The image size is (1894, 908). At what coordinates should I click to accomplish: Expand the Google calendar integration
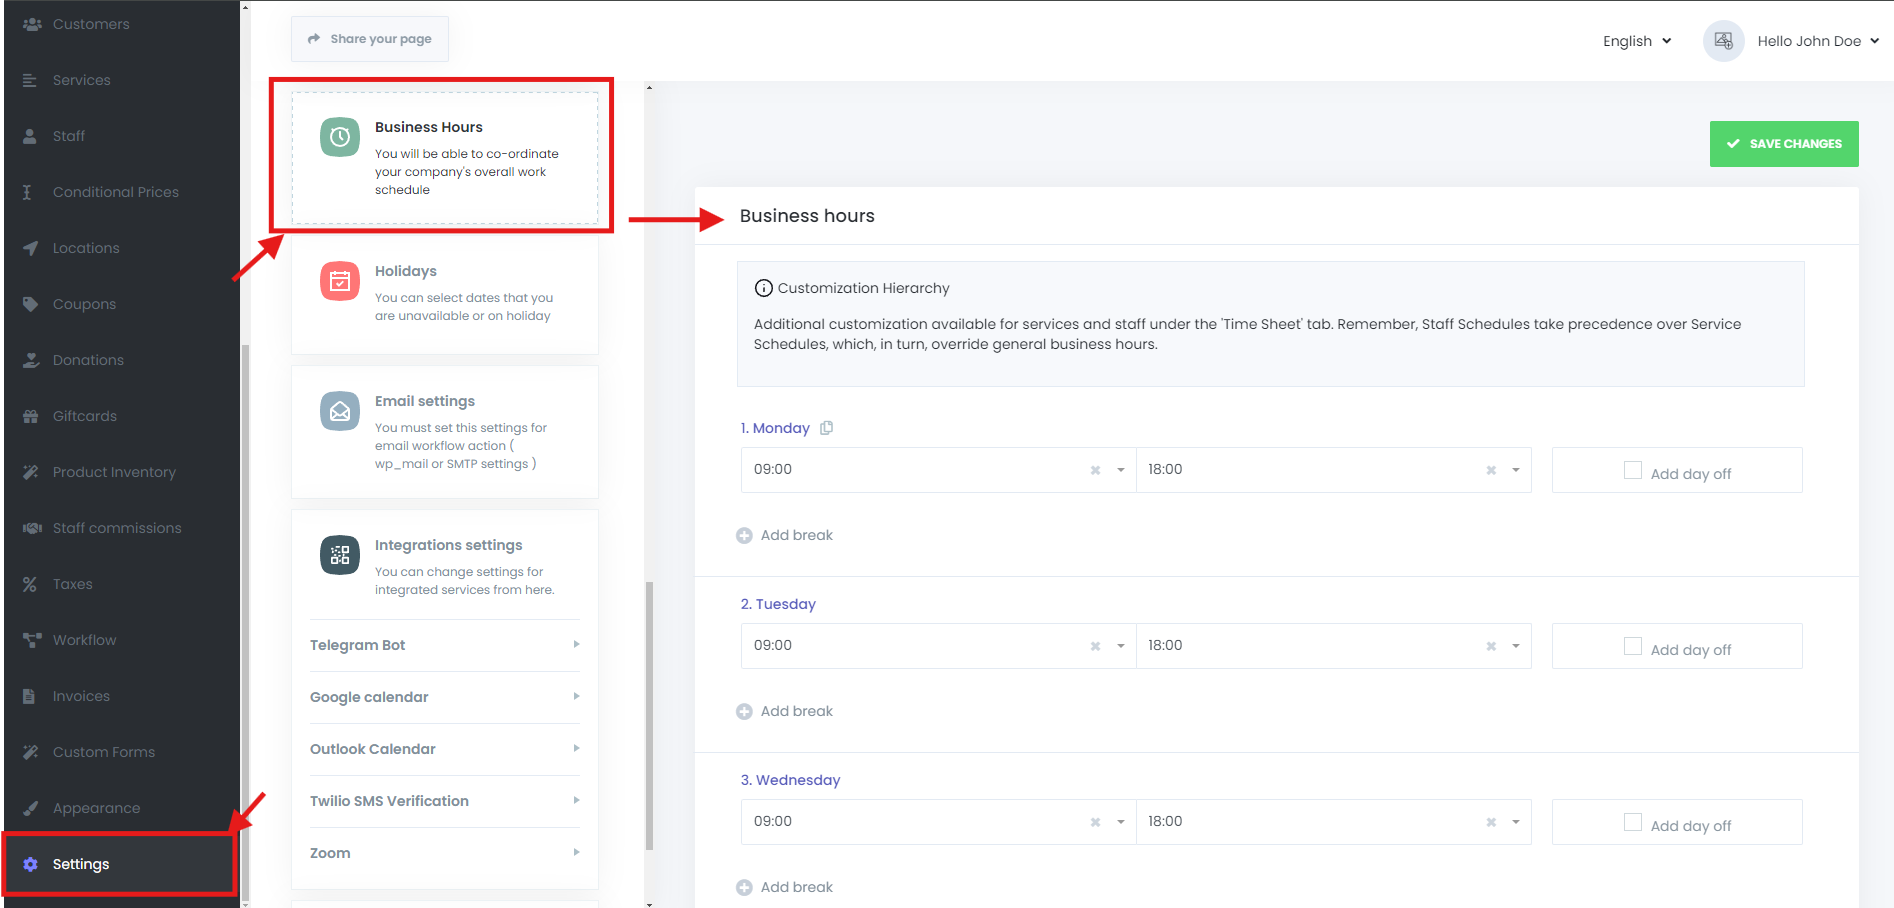point(444,697)
